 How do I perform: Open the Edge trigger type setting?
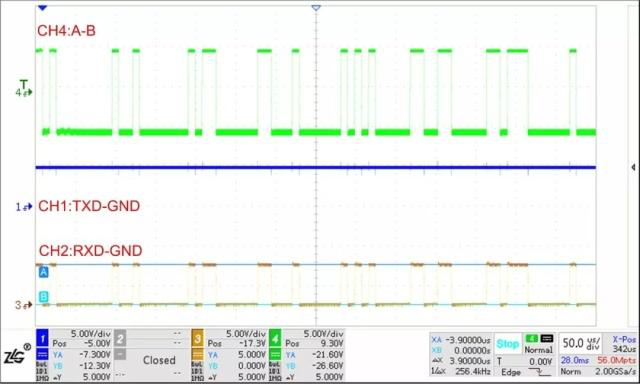(511, 372)
